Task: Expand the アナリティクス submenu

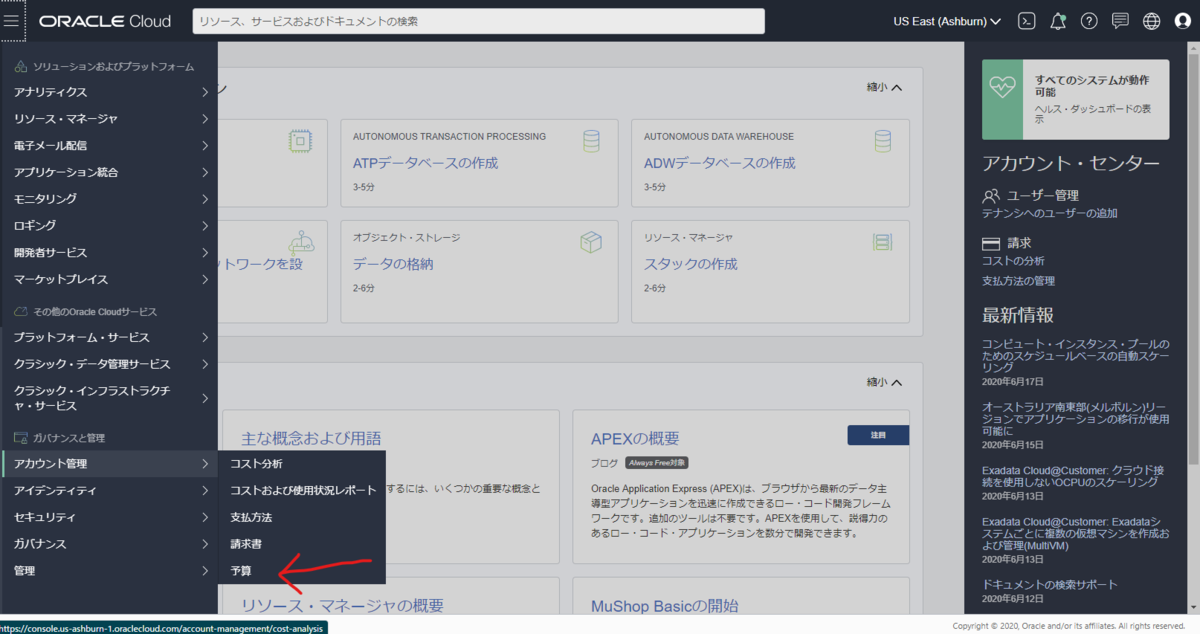Action: [x=108, y=92]
